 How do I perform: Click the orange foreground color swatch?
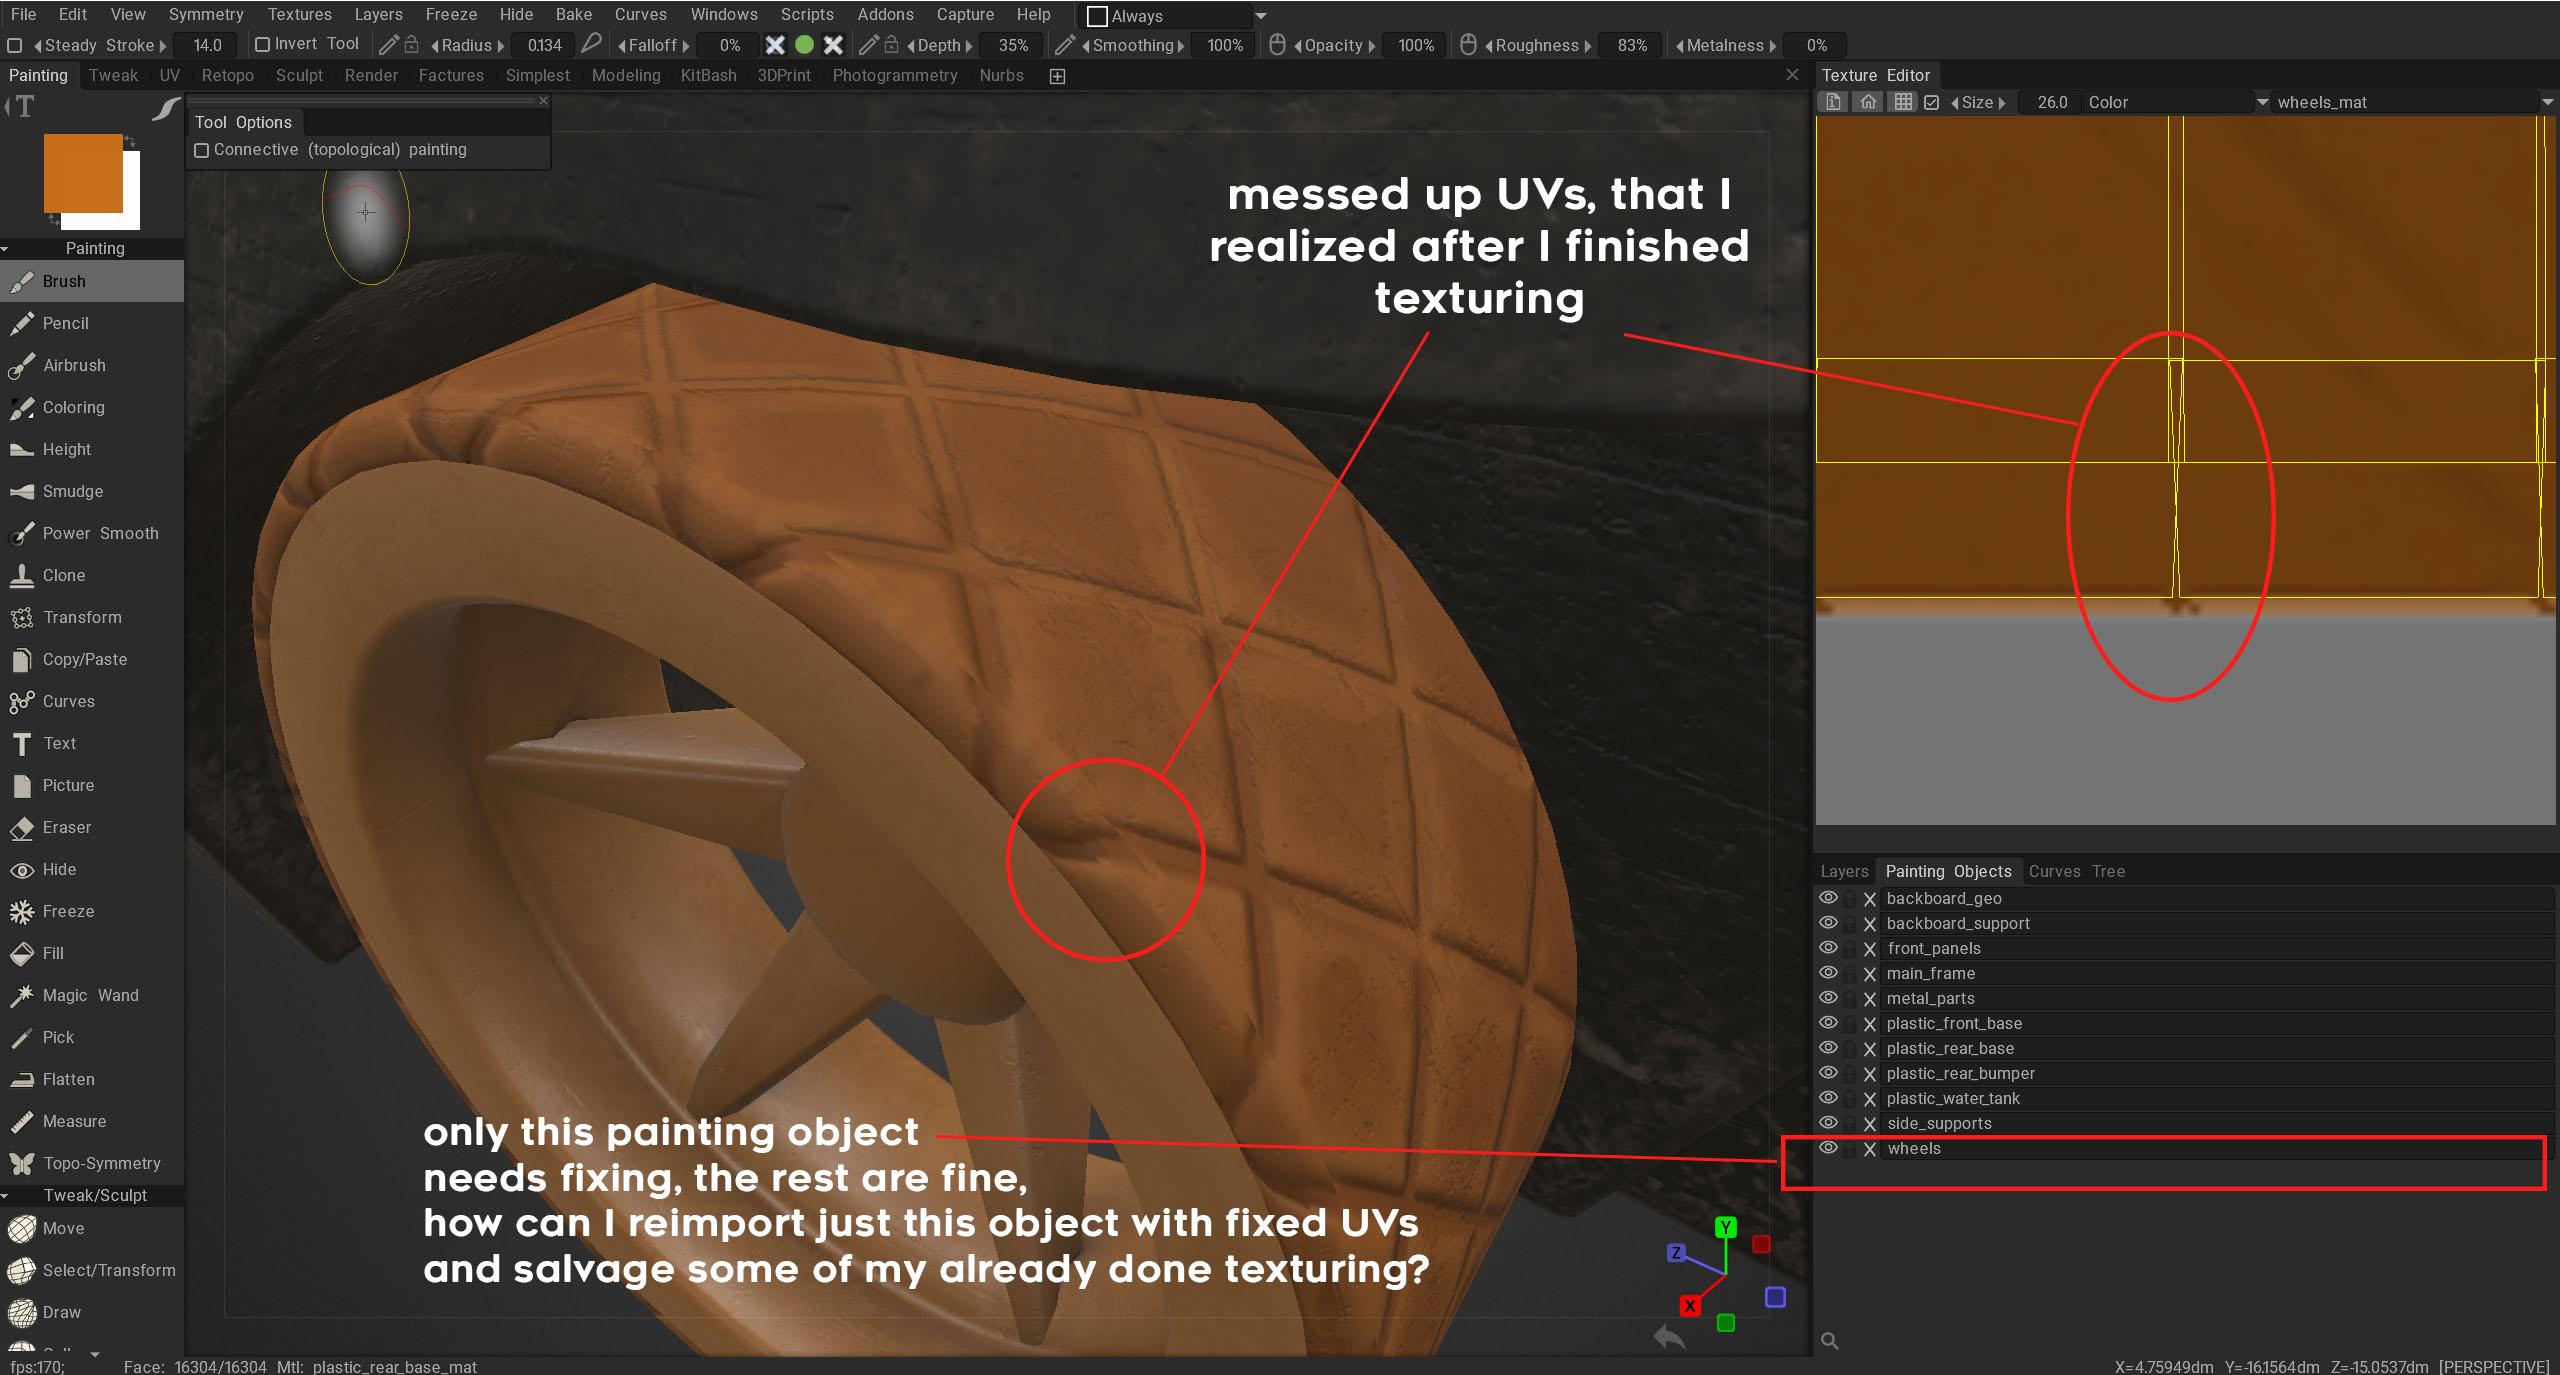[x=82, y=172]
